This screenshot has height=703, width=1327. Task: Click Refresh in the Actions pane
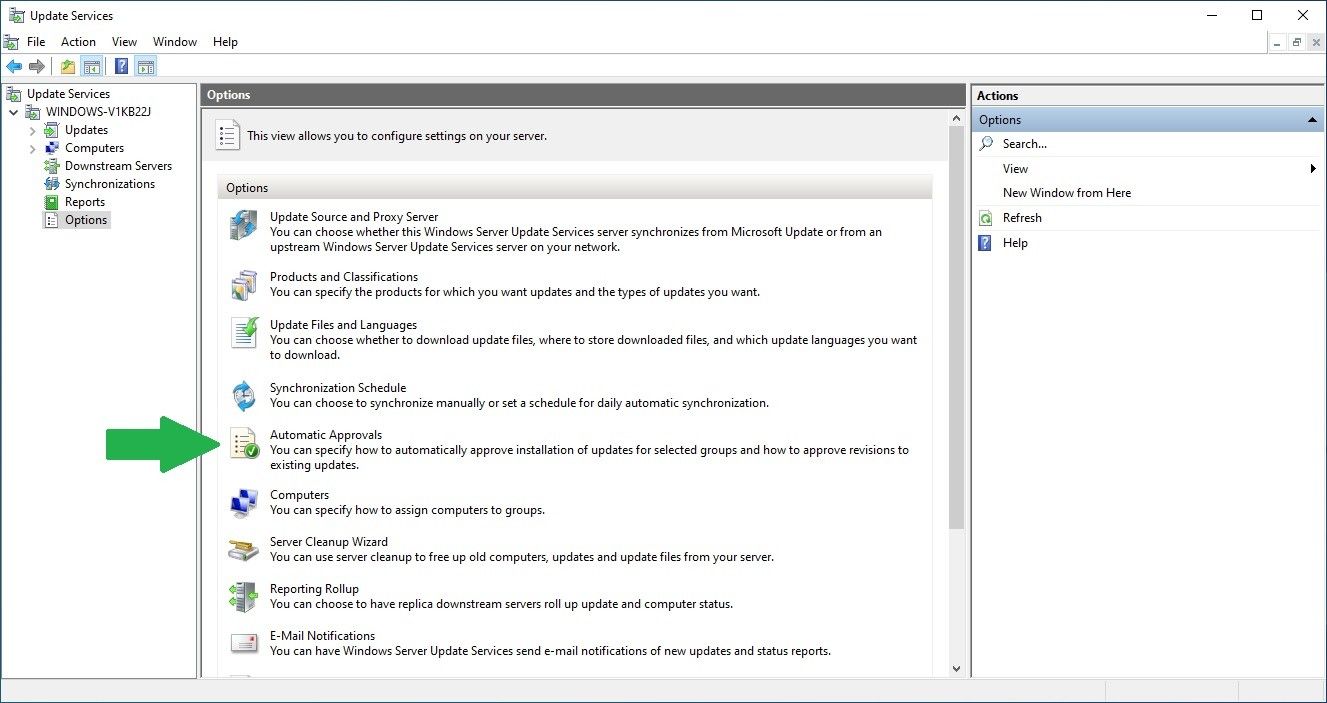(x=1022, y=218)
